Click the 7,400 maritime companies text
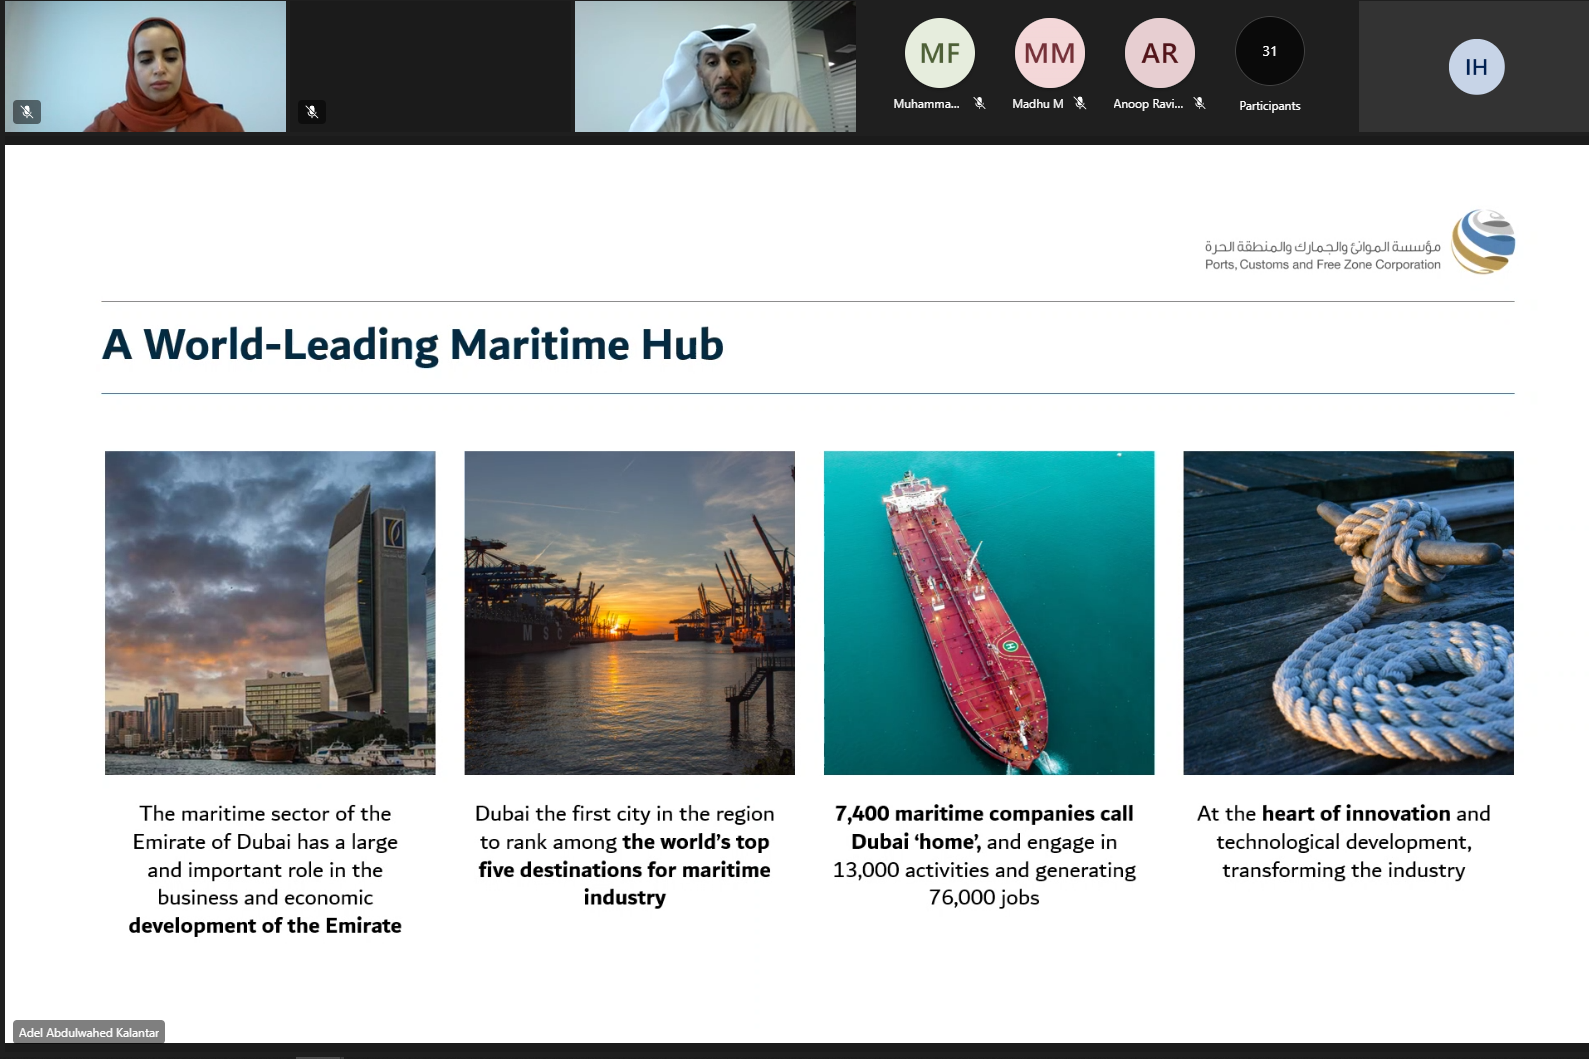 tap(984, 814)
